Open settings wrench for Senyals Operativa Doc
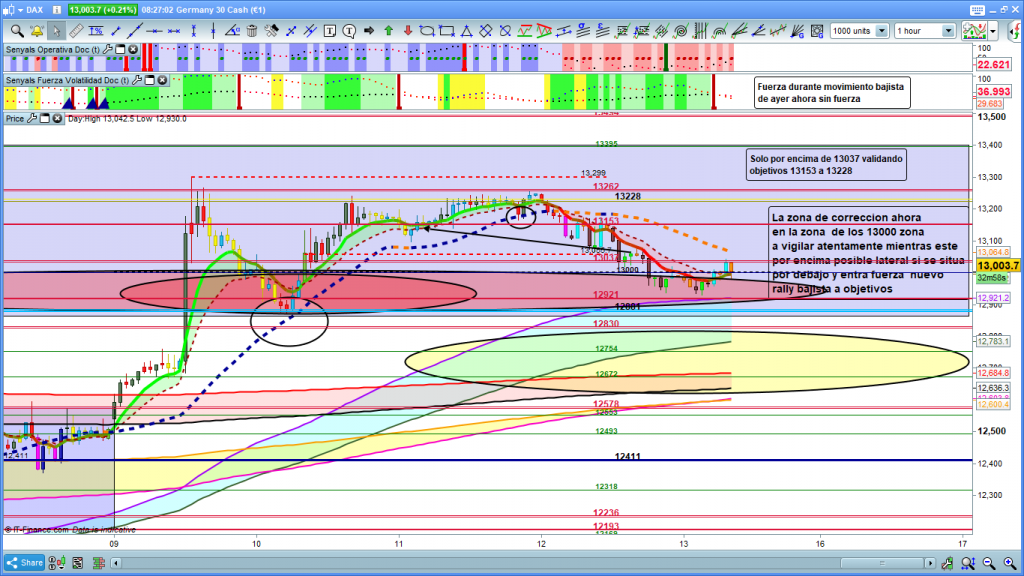 pyautogui.click(x=108, y=49)
